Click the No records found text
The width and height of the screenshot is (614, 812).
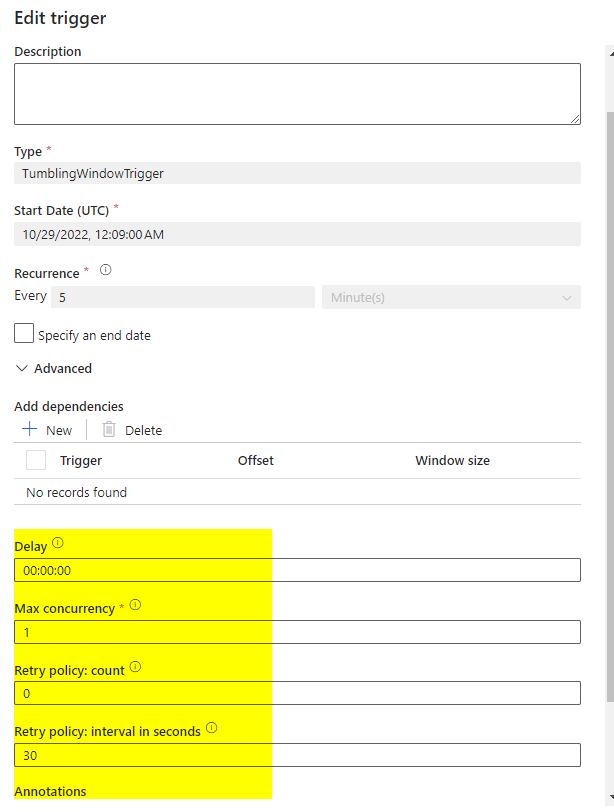coord(77,492)
